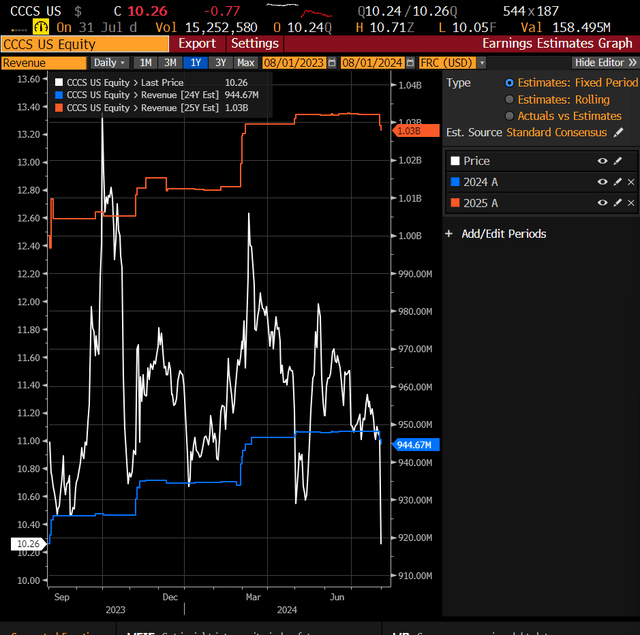640x635 pixels.
Task: Click the 1.03B orange axis marker
Action: (416, 131)
